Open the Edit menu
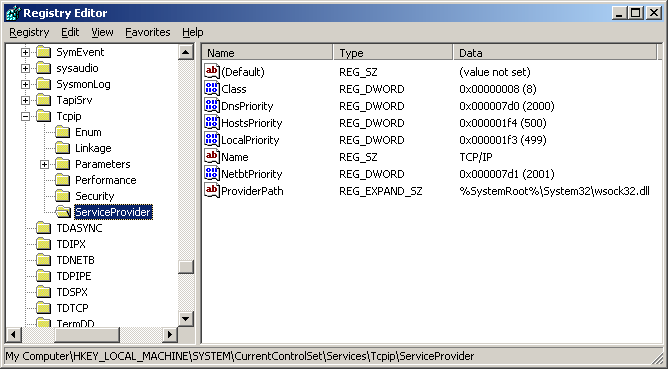The image size is (668, 369). pyautogui.click(x=70, y=32)
